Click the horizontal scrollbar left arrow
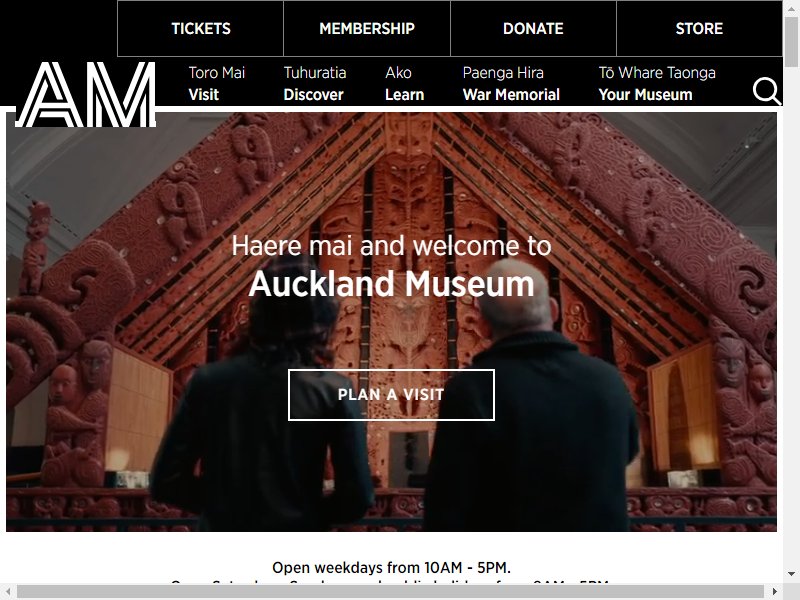Screen dimensions: 800x600 pos(8,591)
